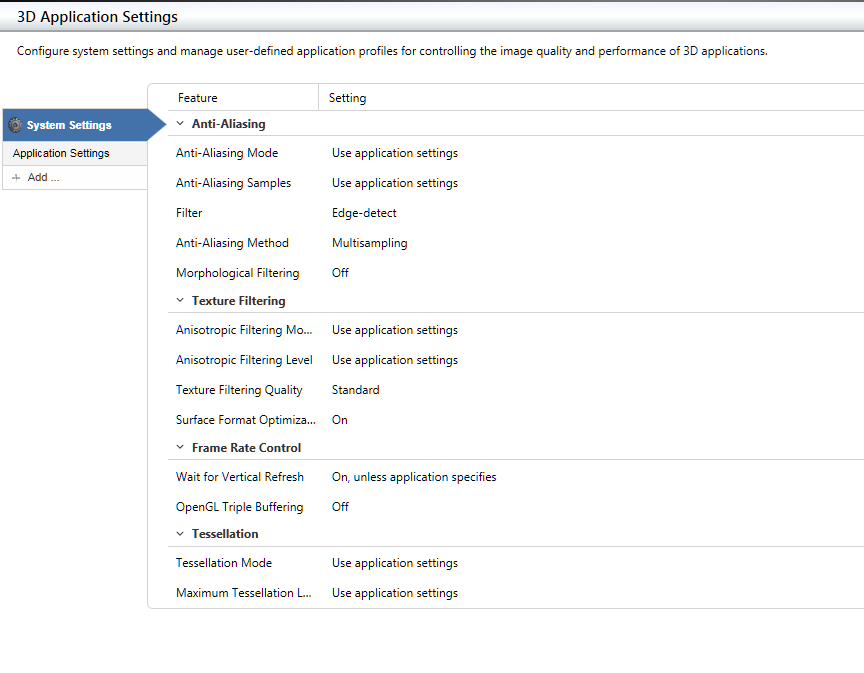Collapse the Tessellation section
864x673 pixels.
180,534
